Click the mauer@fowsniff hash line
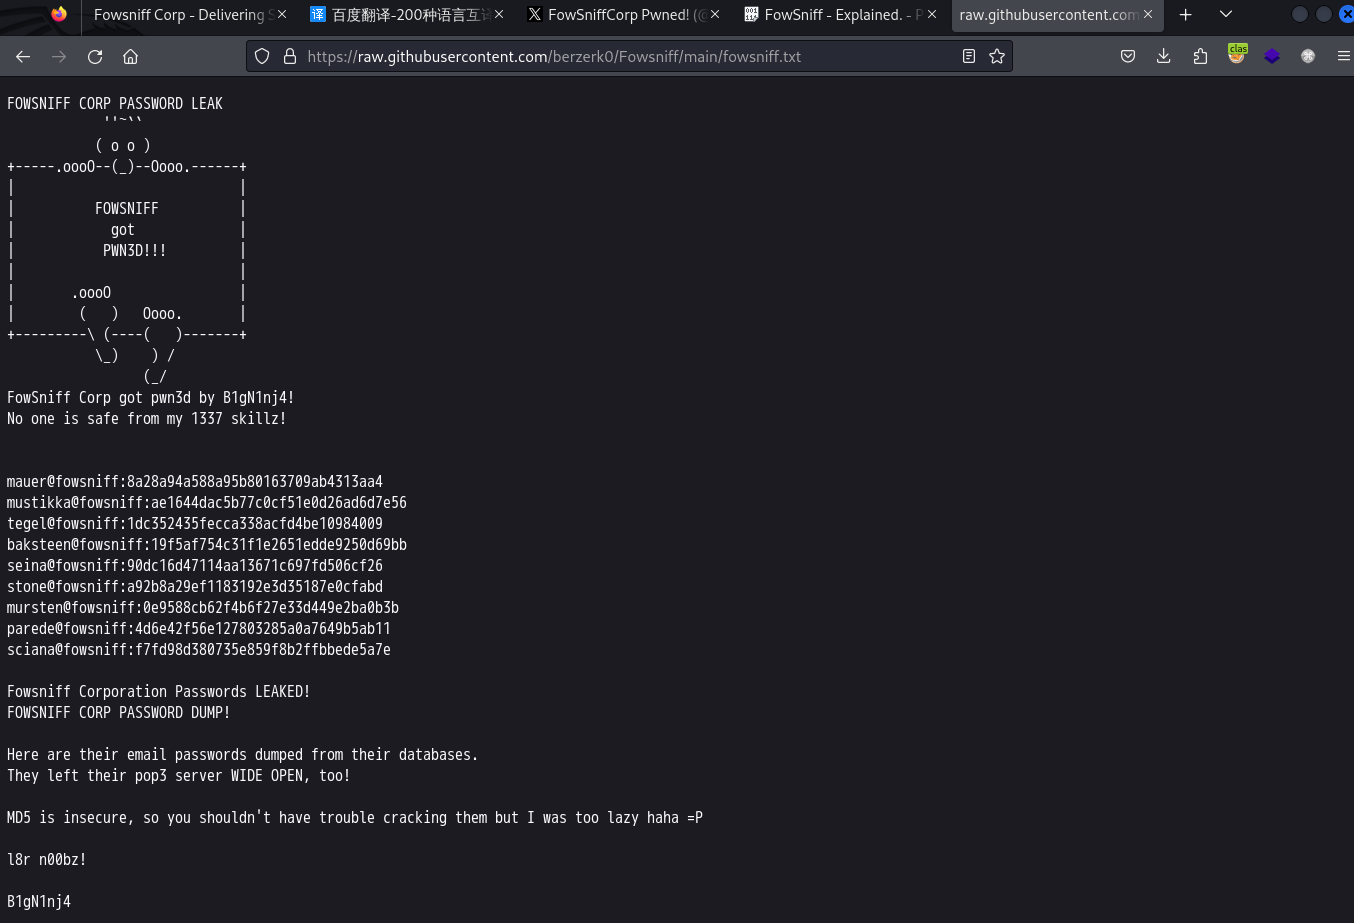Image resolution: width=1354 pixels, height=923 pixels. 195,482
